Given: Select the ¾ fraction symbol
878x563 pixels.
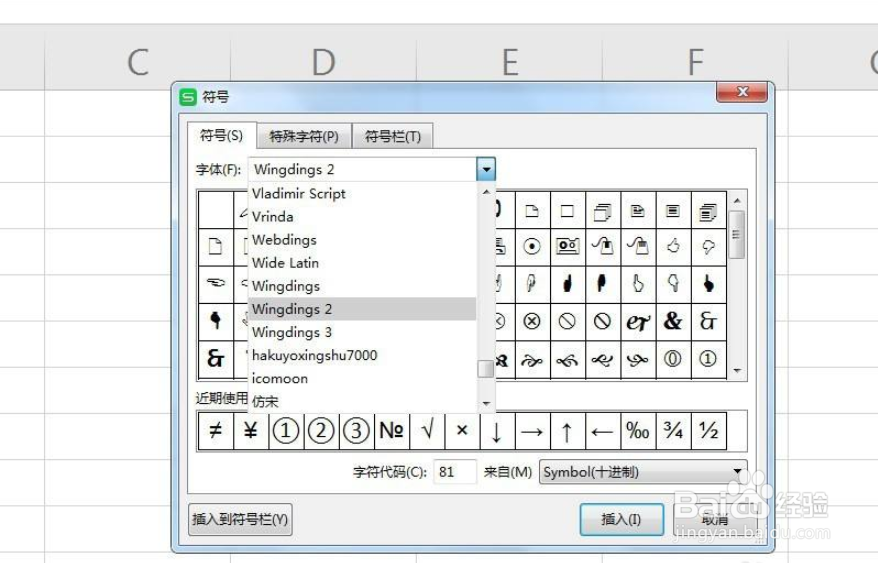Looking at the screenshot, I should click(x=673, y=431).
